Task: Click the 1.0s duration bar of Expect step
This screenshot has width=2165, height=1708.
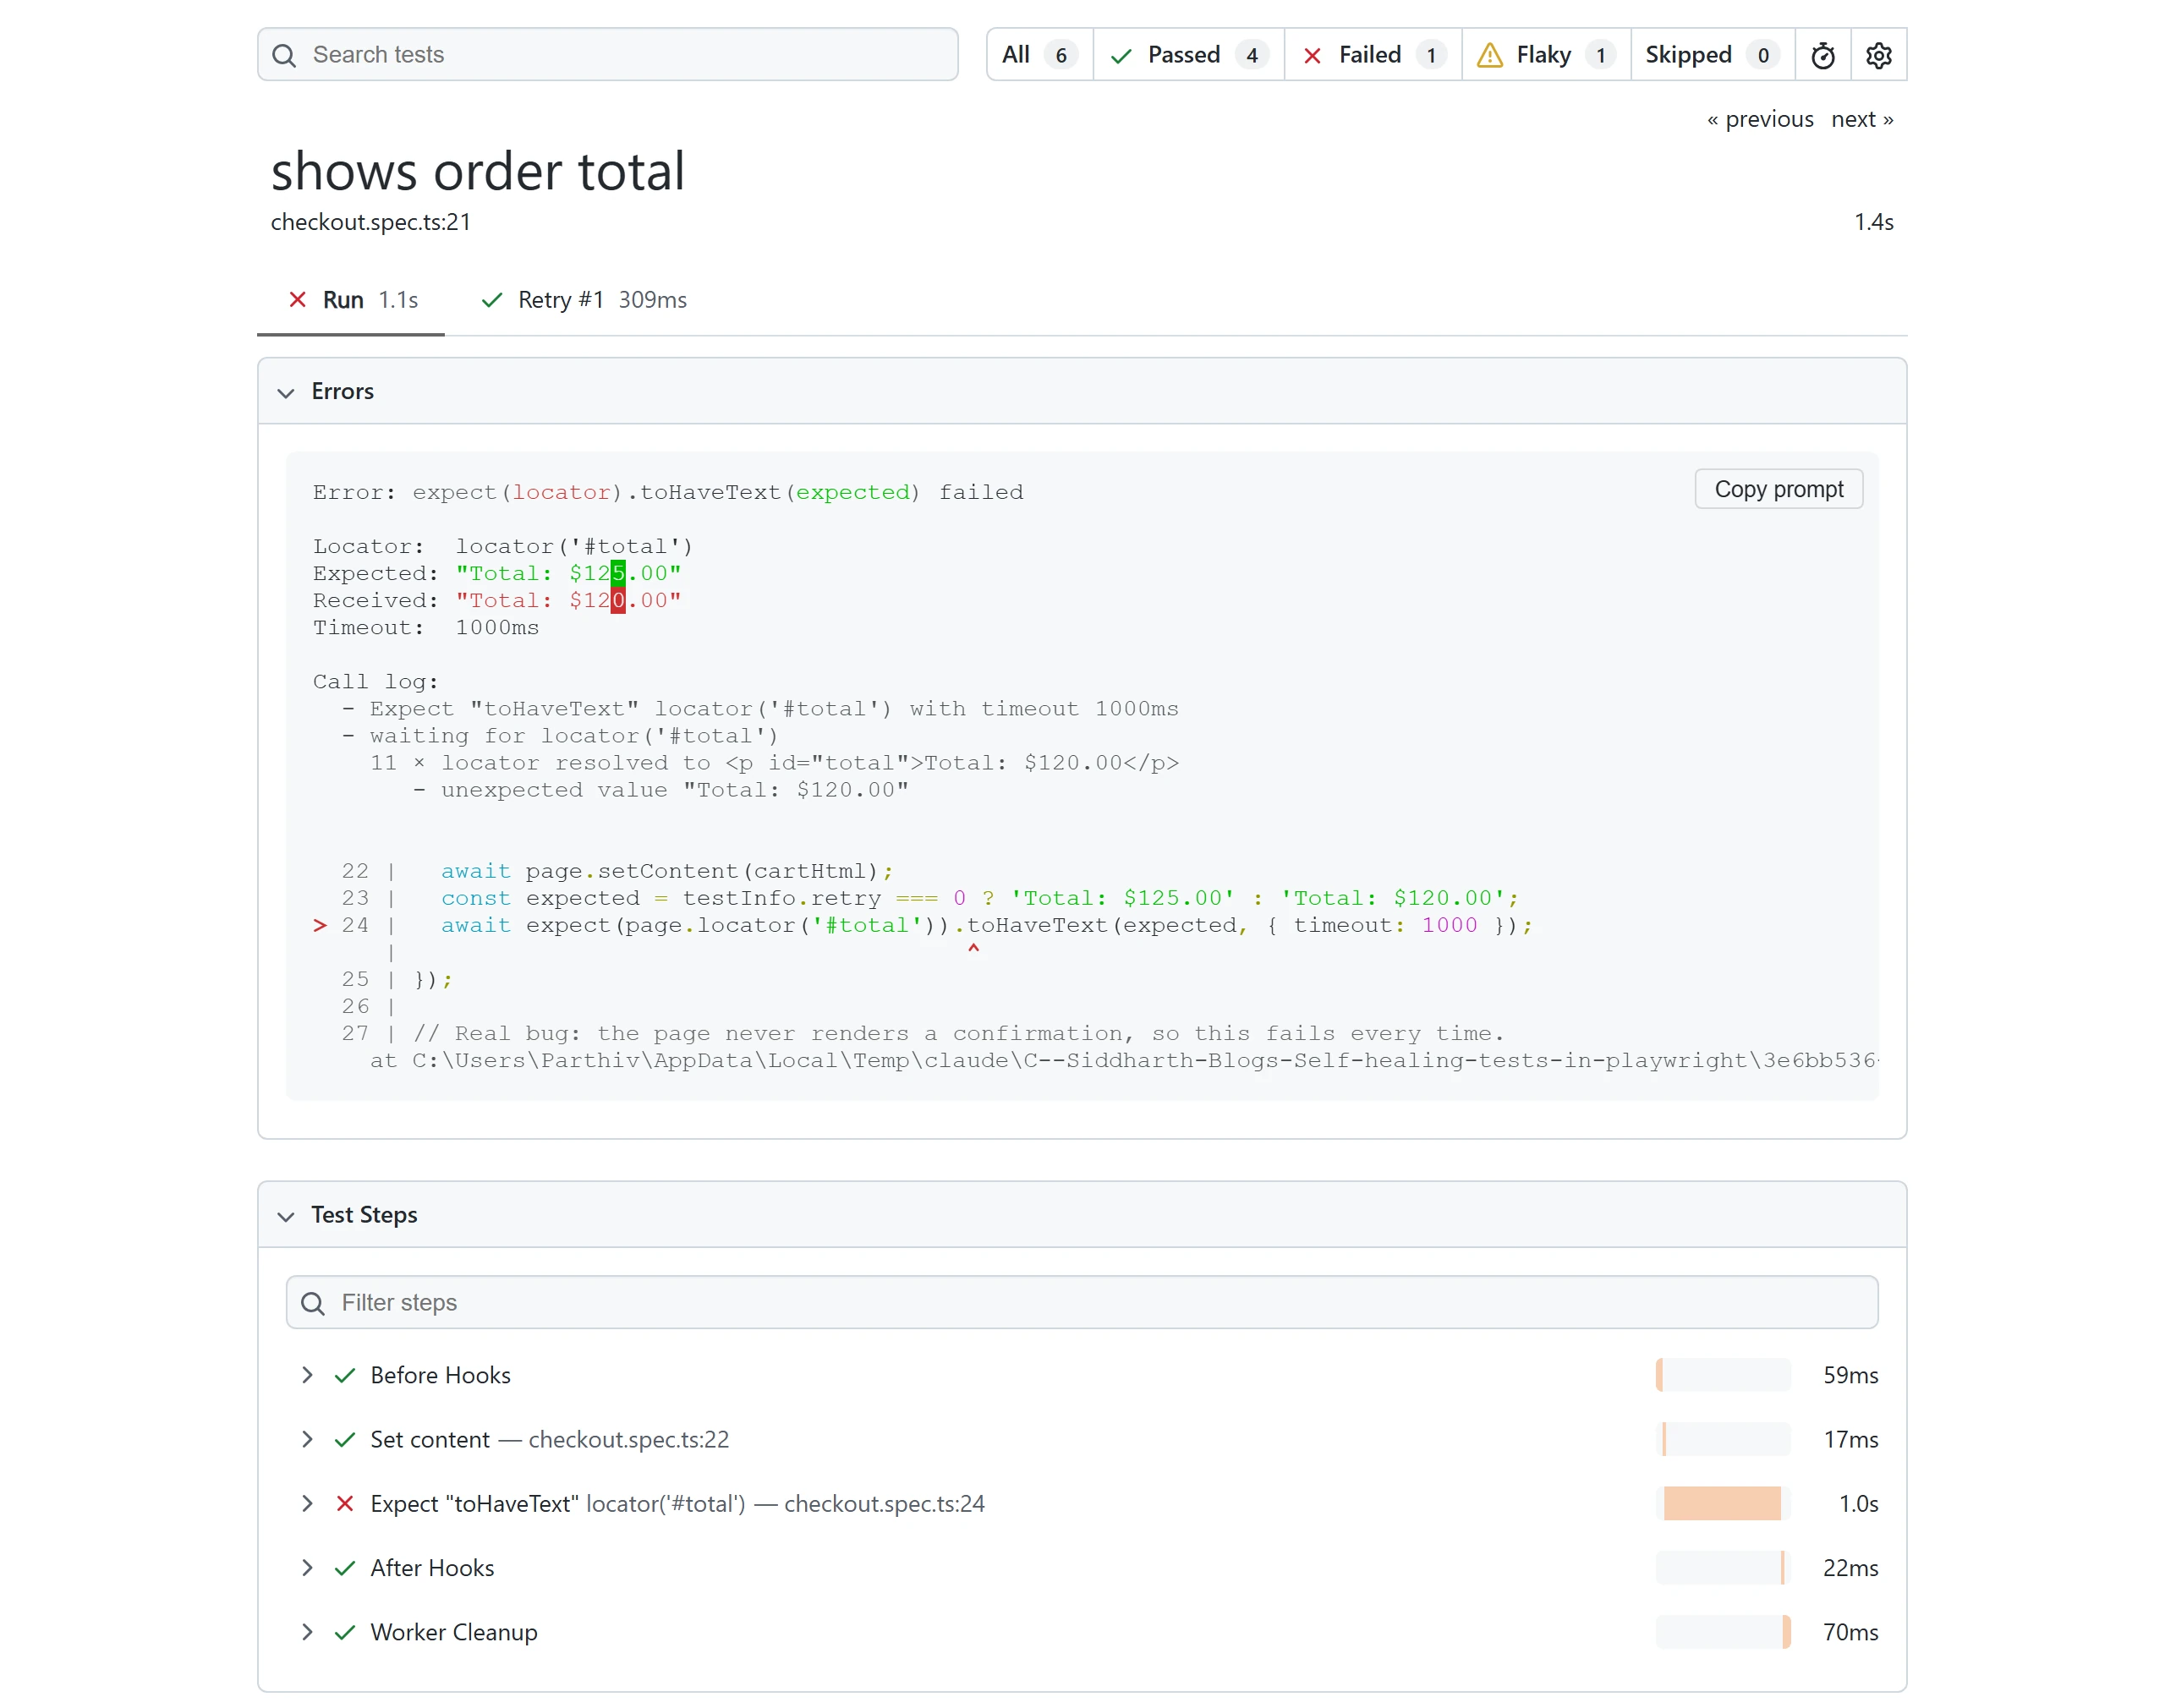Action: click(1722, 1503)
